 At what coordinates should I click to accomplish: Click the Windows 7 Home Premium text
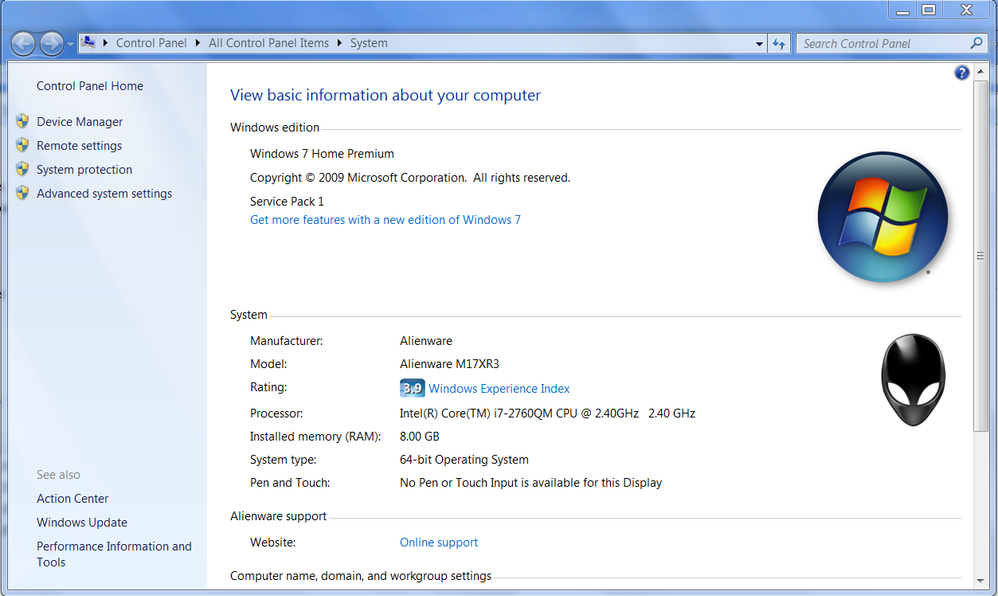click(x=322, y=153)
